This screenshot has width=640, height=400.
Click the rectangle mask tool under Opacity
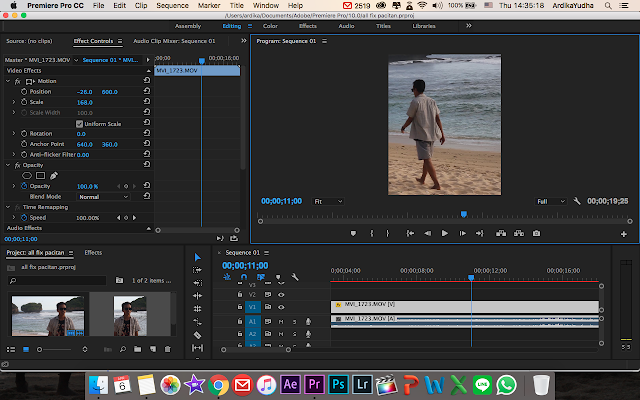click(x=40, y=176)
